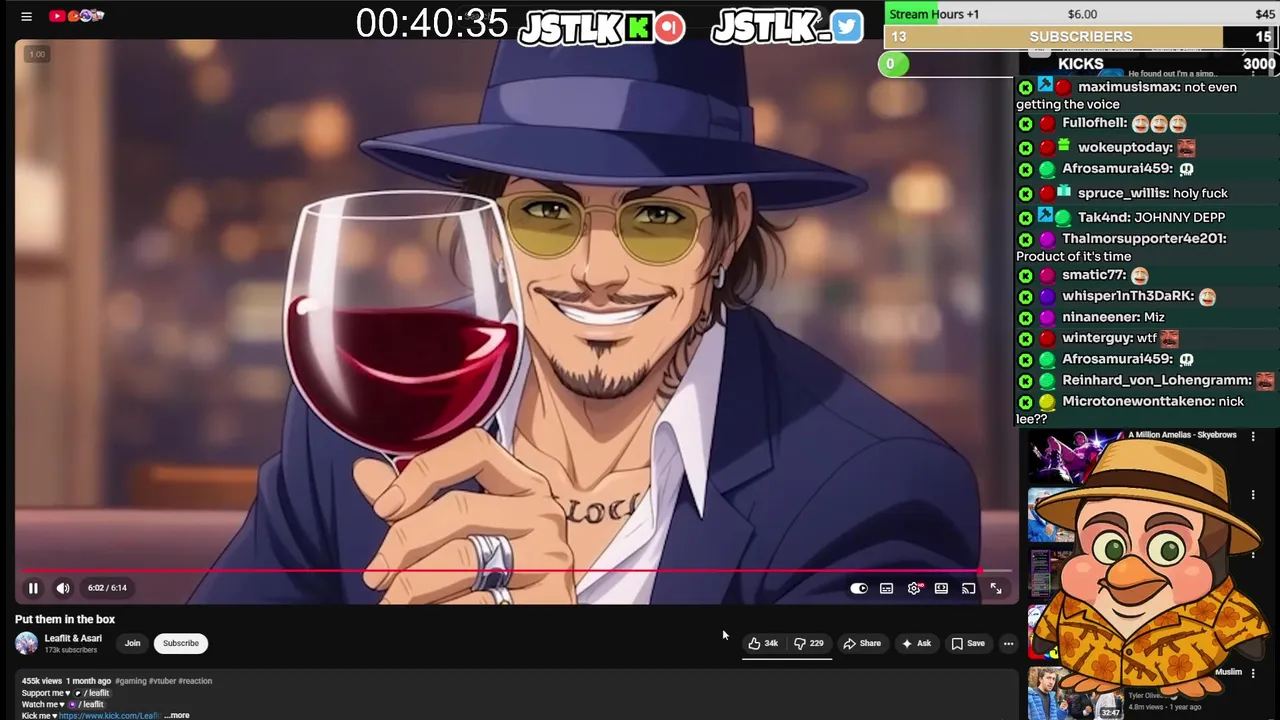
Task: Click the #gaming hashtag
Action: (x=130, y=681)
